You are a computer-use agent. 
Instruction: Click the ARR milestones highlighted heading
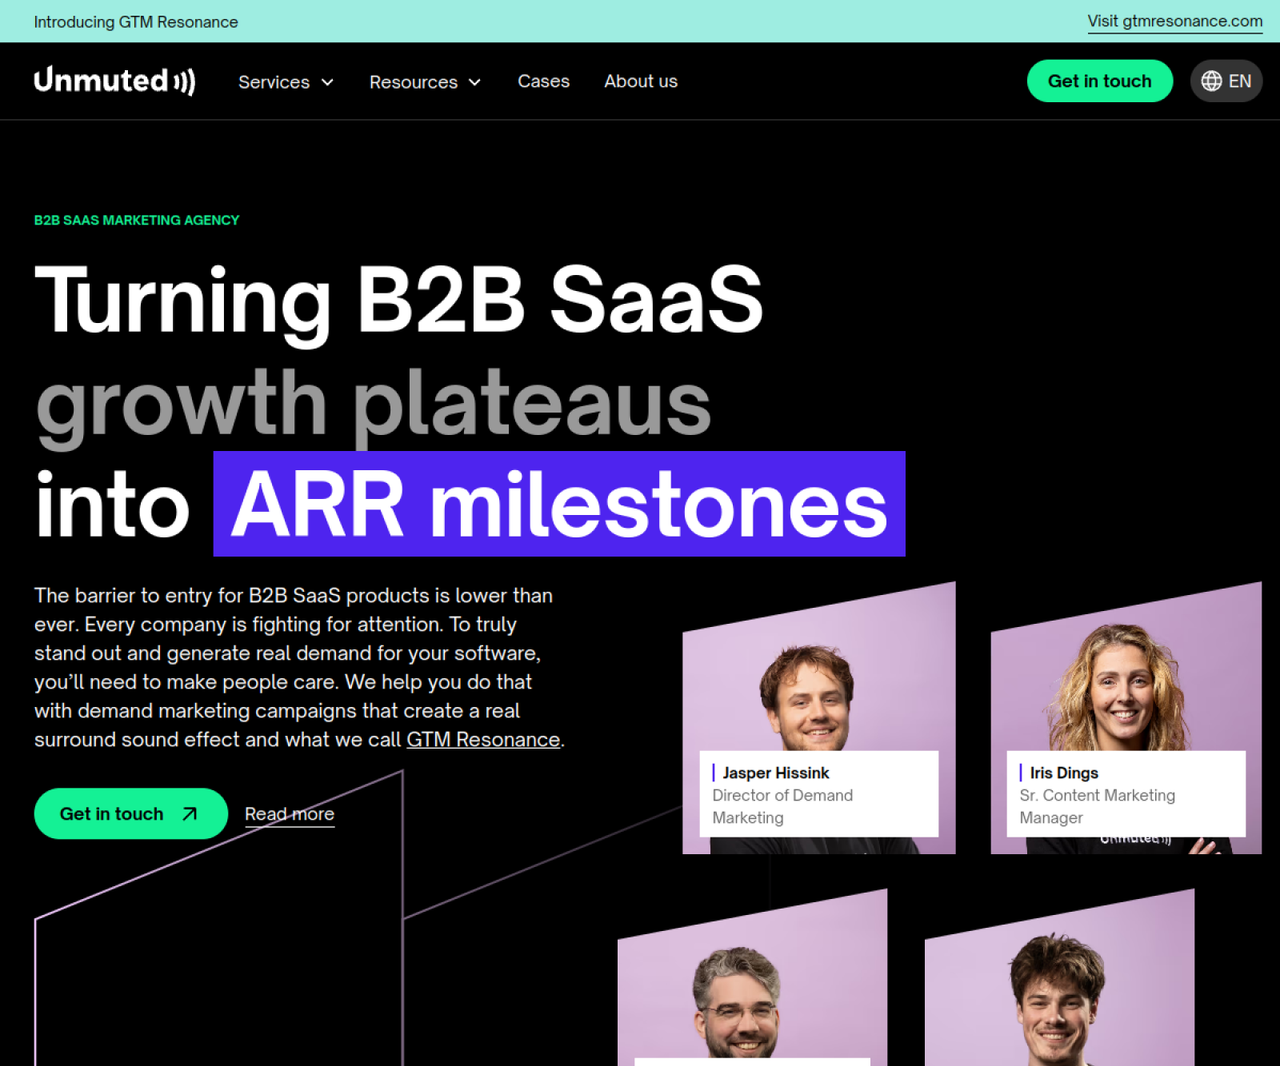[559, 504]
